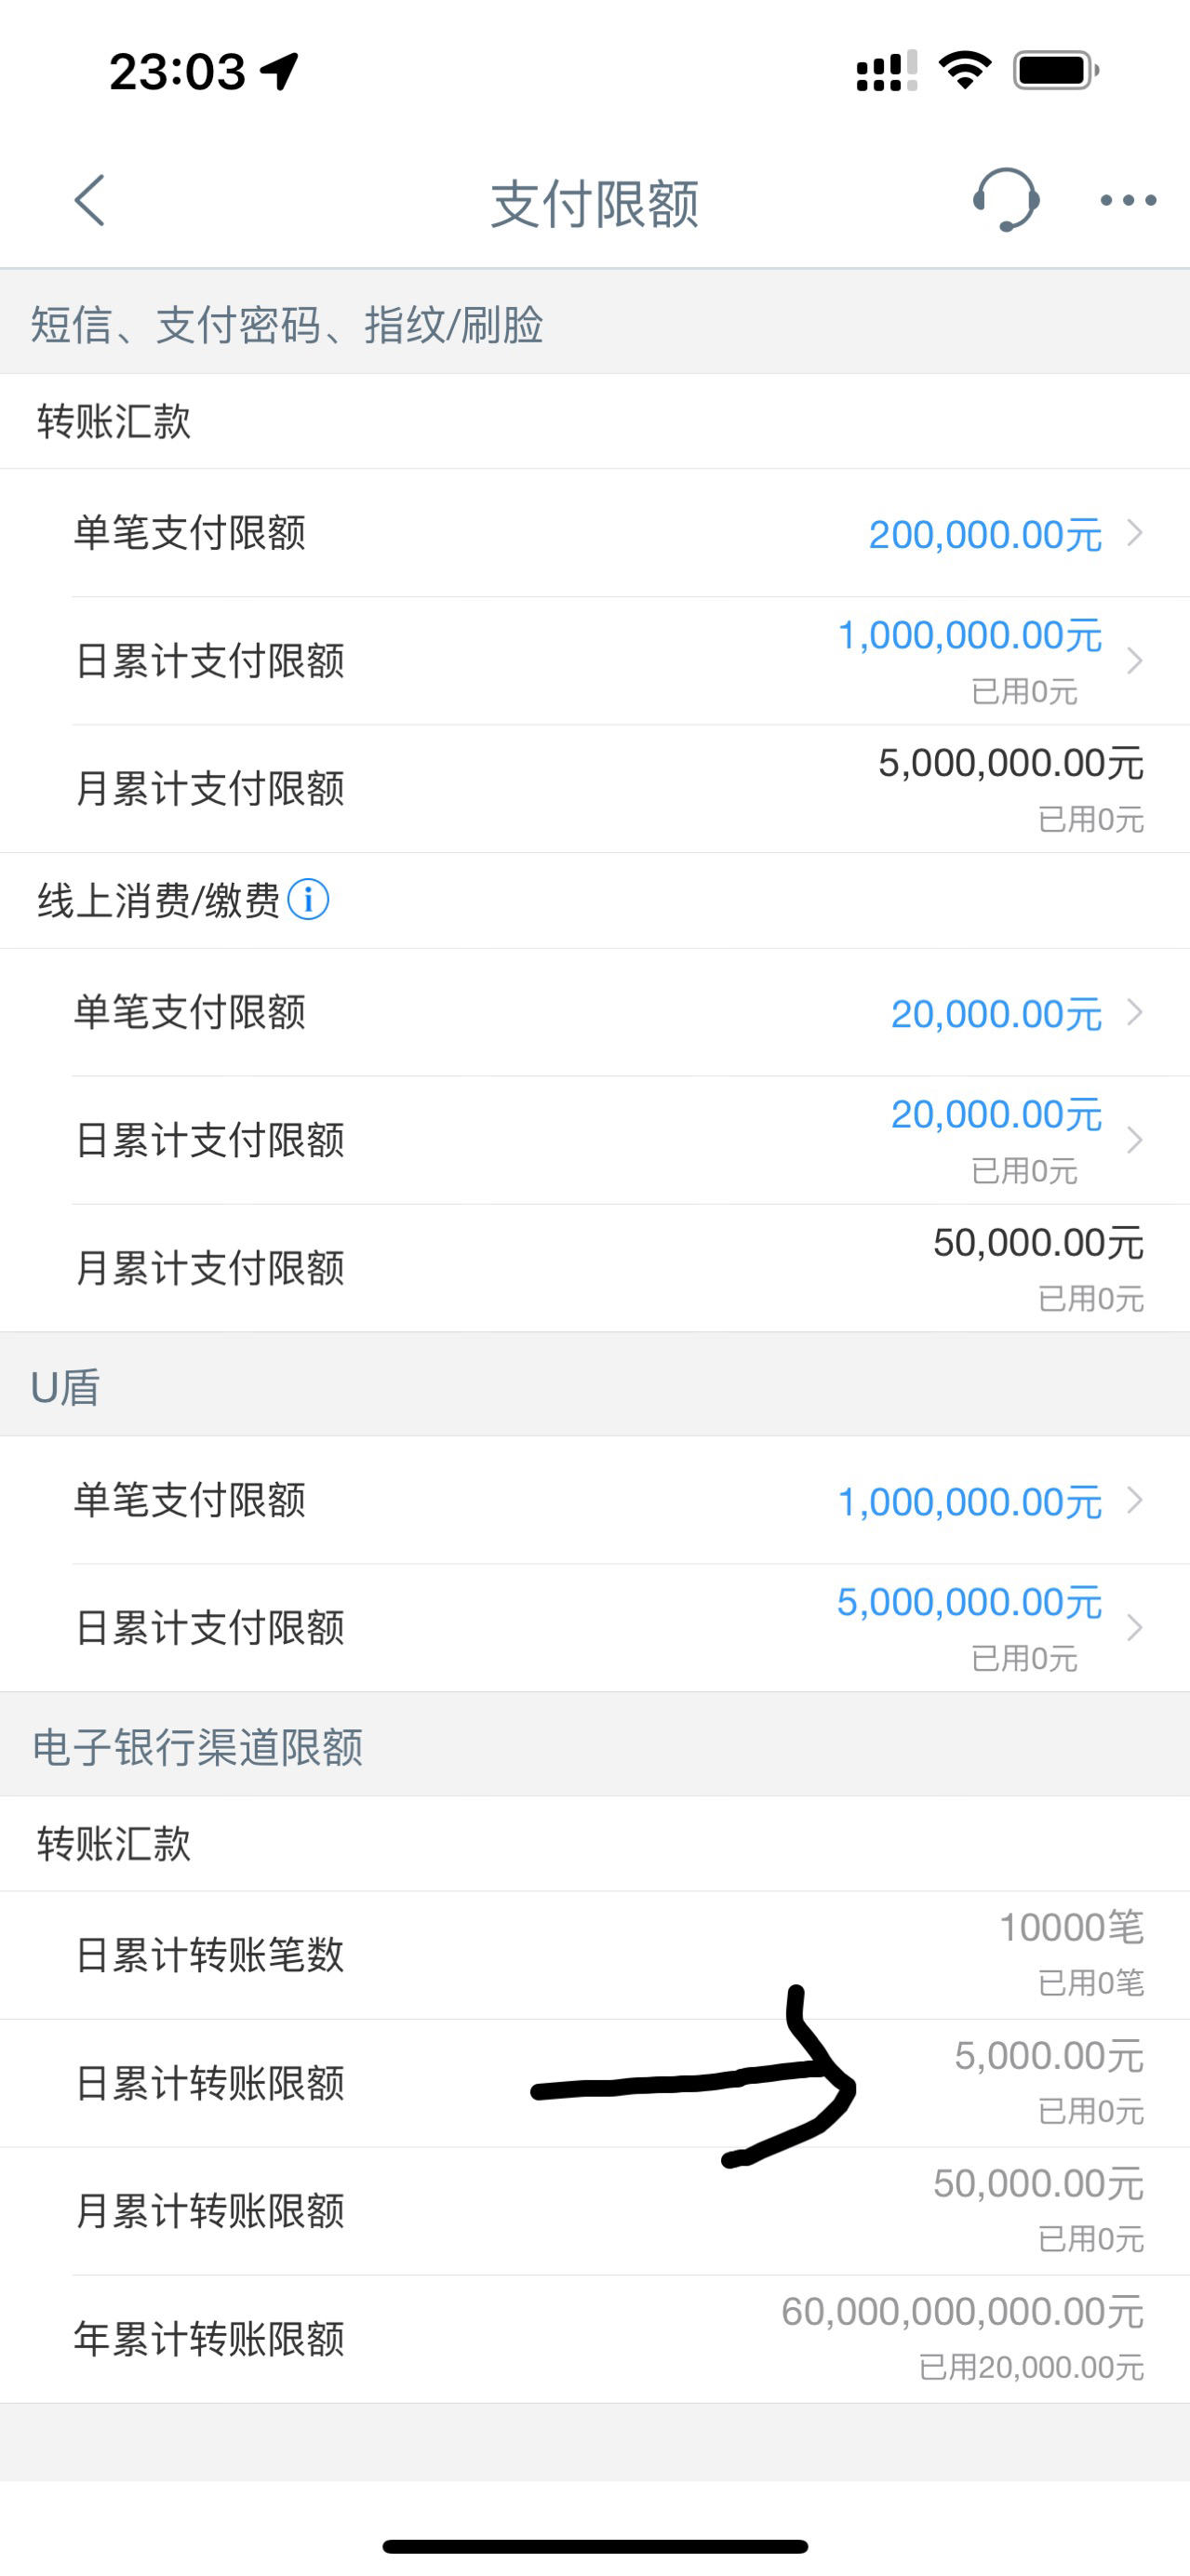1190x2576 pixels.
Task: Expand U盾 单笔支付限额 1,000,000.00元 chevron
Action: click(x=1134, y=1500)
